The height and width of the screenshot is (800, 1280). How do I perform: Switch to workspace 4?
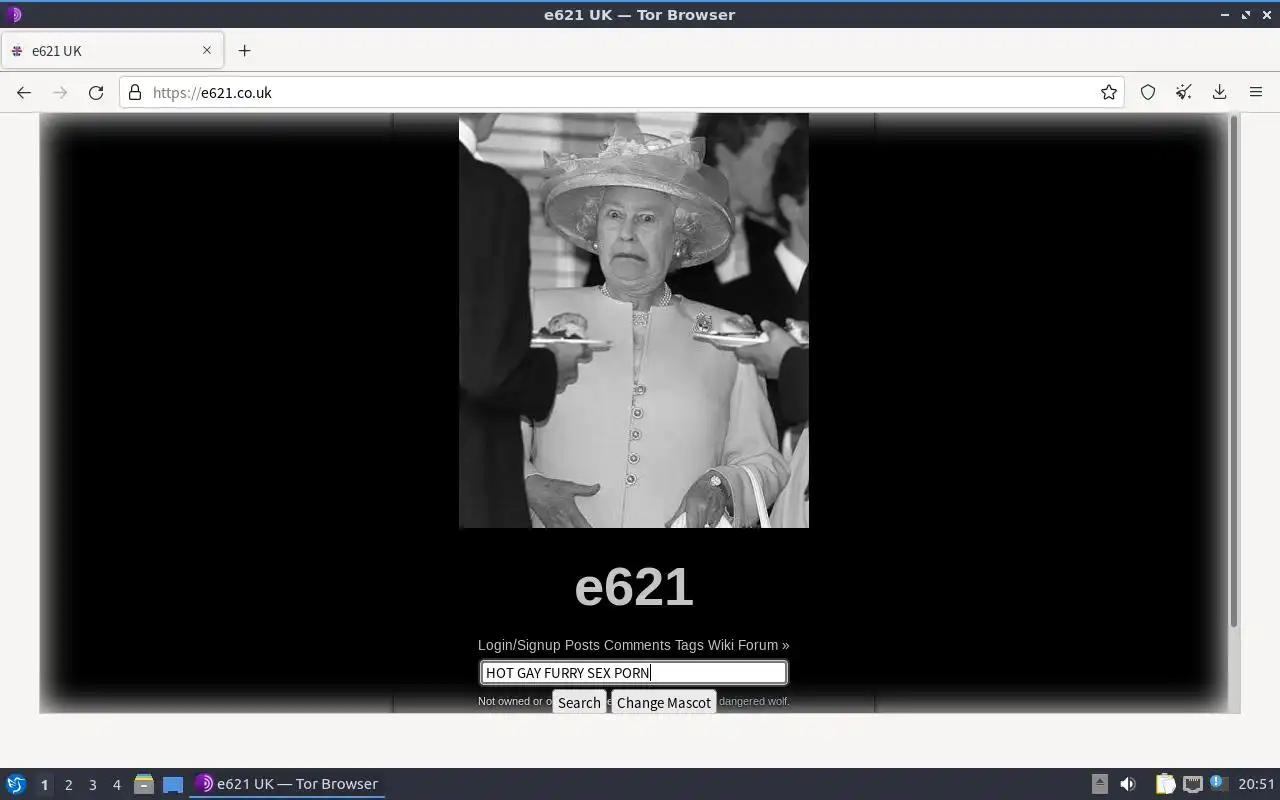(x=116, y=785)
